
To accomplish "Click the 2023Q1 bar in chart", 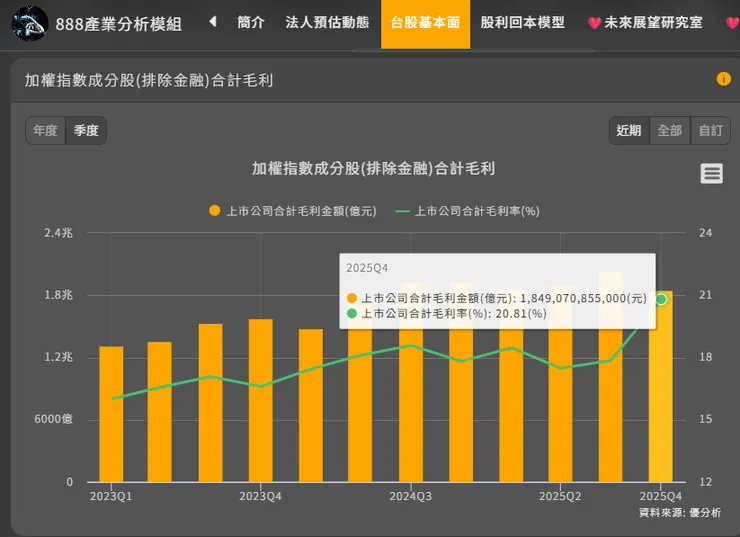I will (x=111, y=414).
